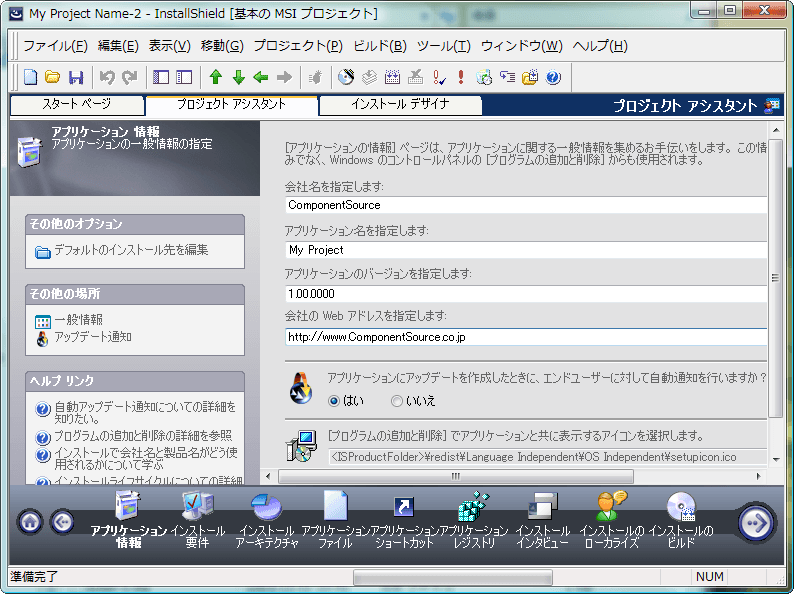Image resolution: width=794 pixels, height=594 pixels.
Task: Switch to the インストール デザイナ tab
Action: coord(400,105)
